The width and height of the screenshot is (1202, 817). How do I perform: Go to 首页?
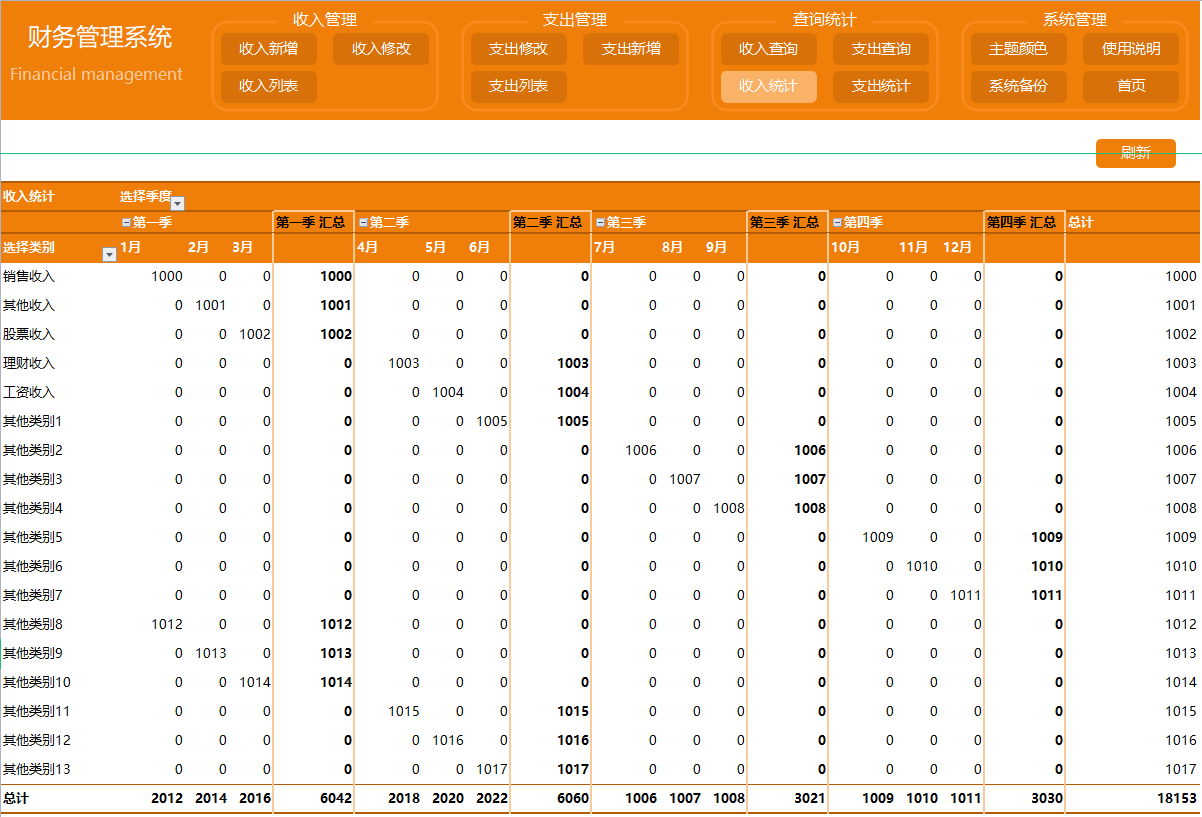[1131, 86]
